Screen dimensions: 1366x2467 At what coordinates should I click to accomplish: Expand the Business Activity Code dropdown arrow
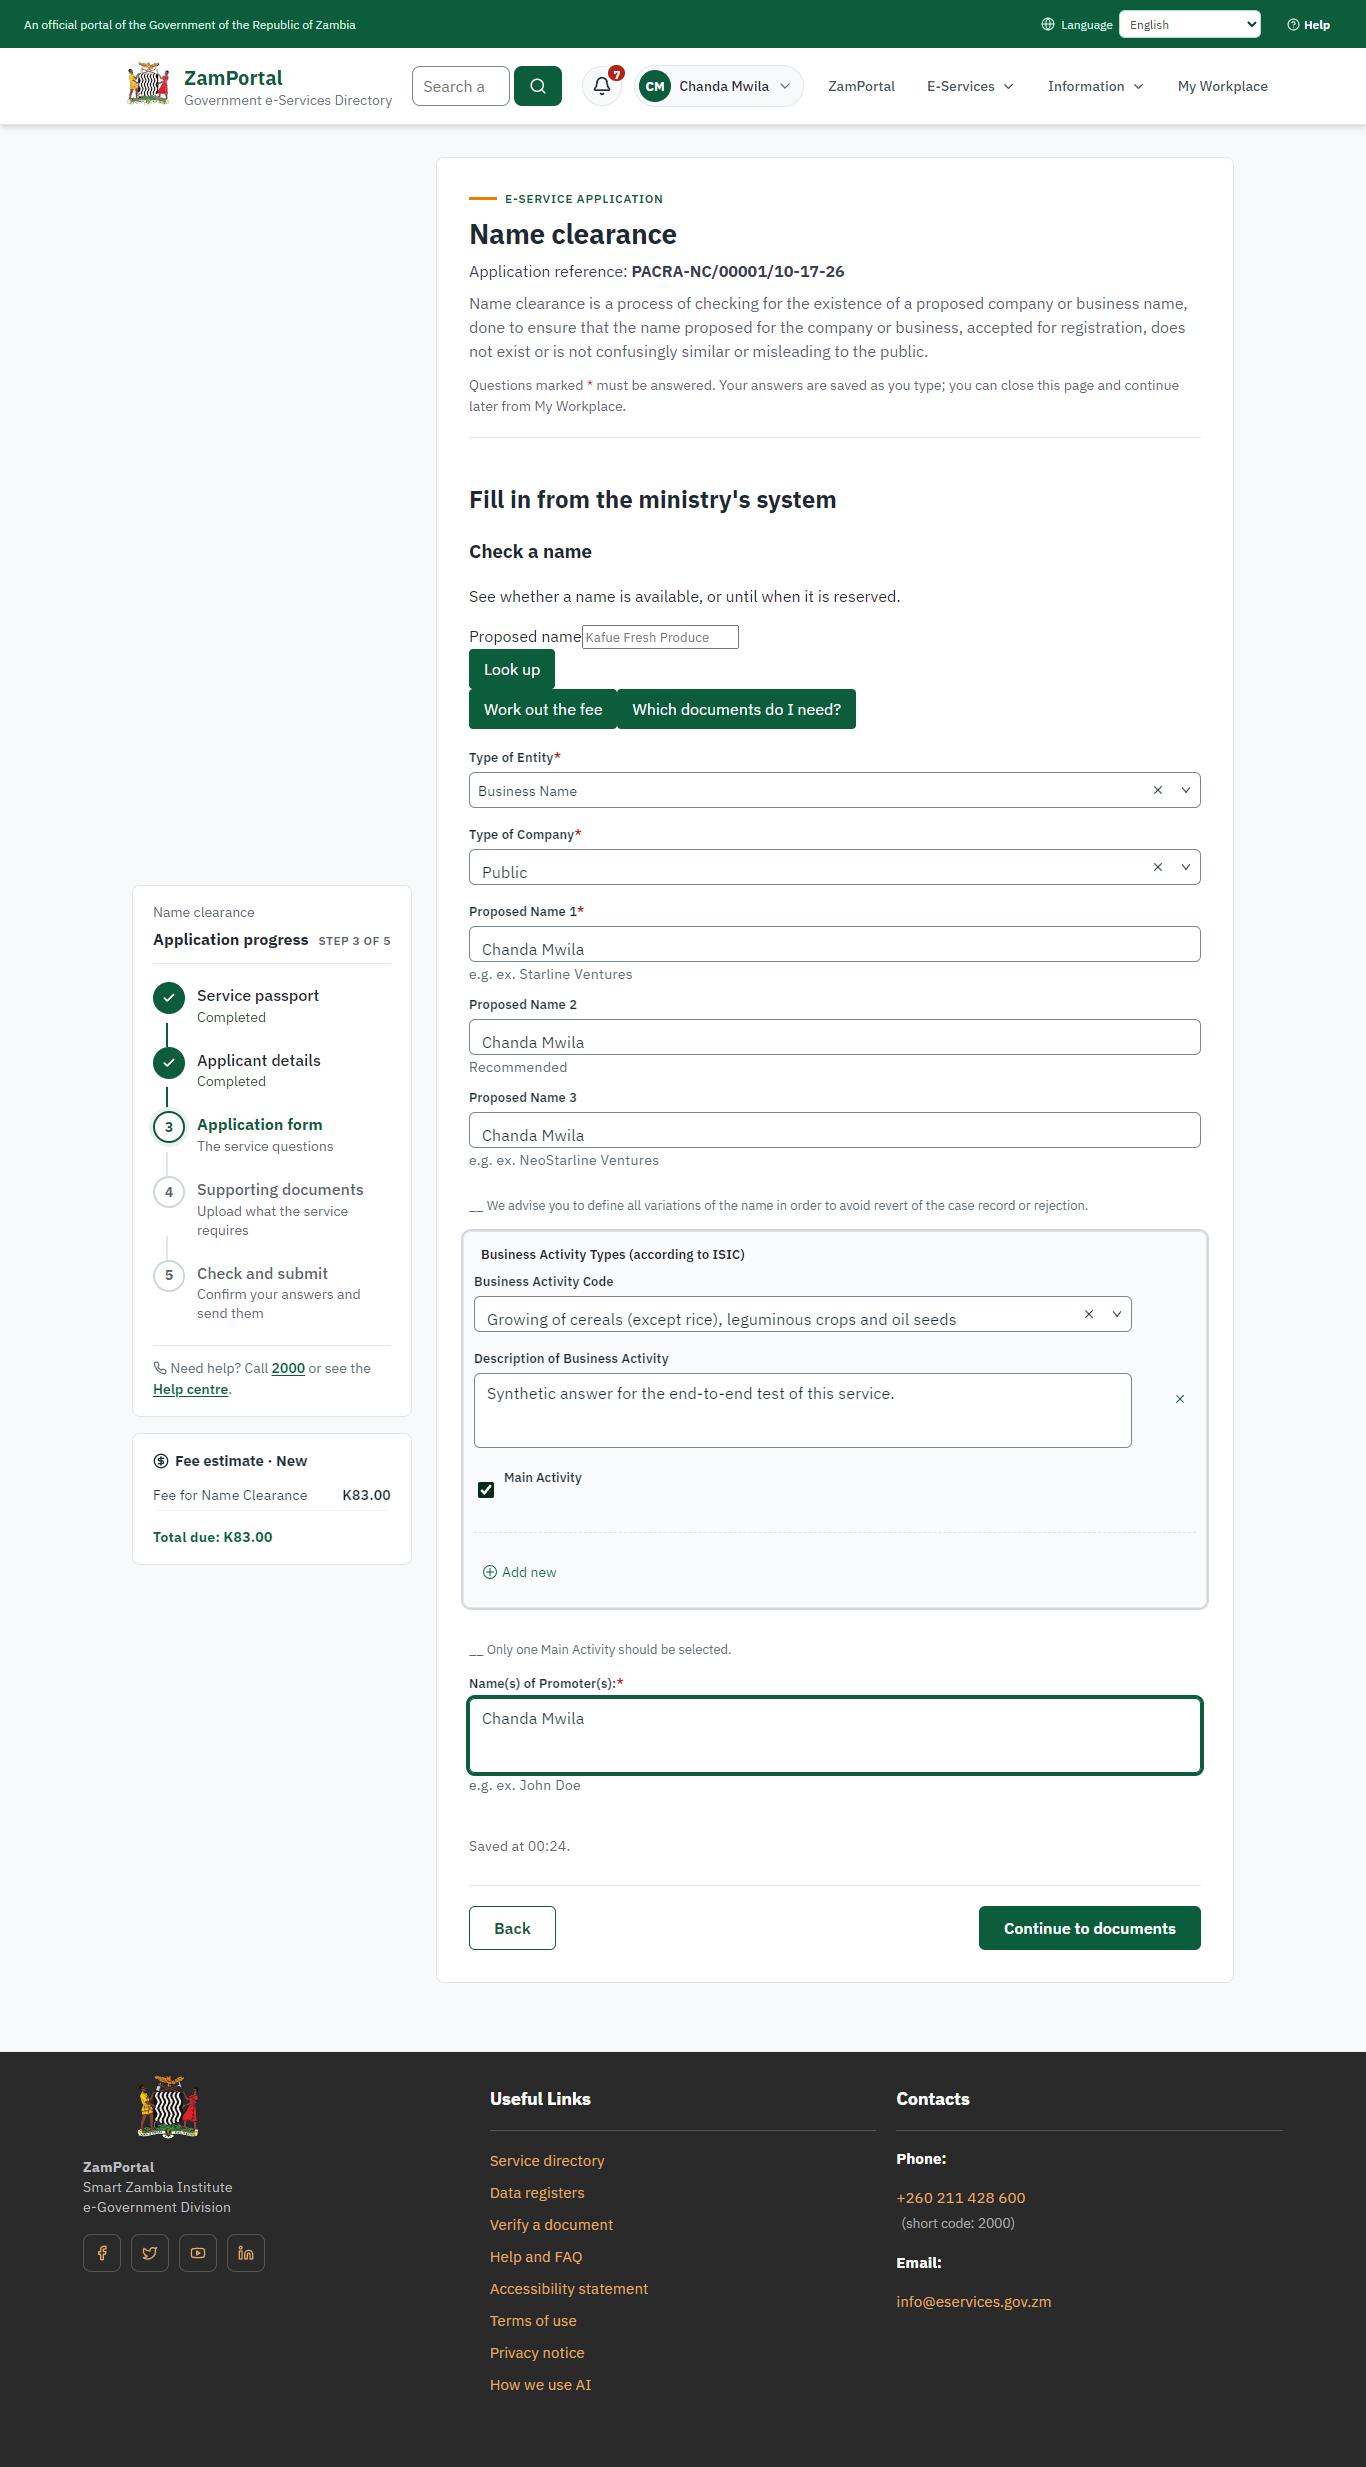tap(1117, 1314)
